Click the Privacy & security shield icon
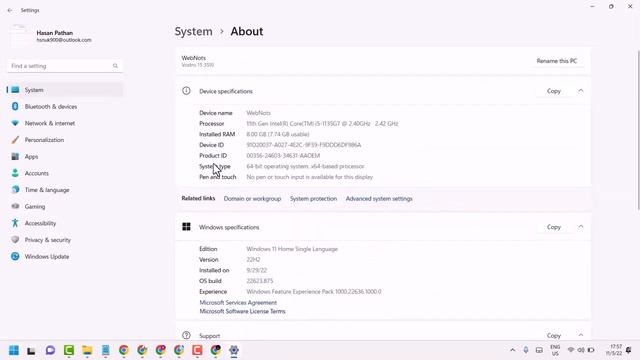Image resolution: width=640 pixels, height=360 pixels. pyautogui.click(x=15, y=240)
